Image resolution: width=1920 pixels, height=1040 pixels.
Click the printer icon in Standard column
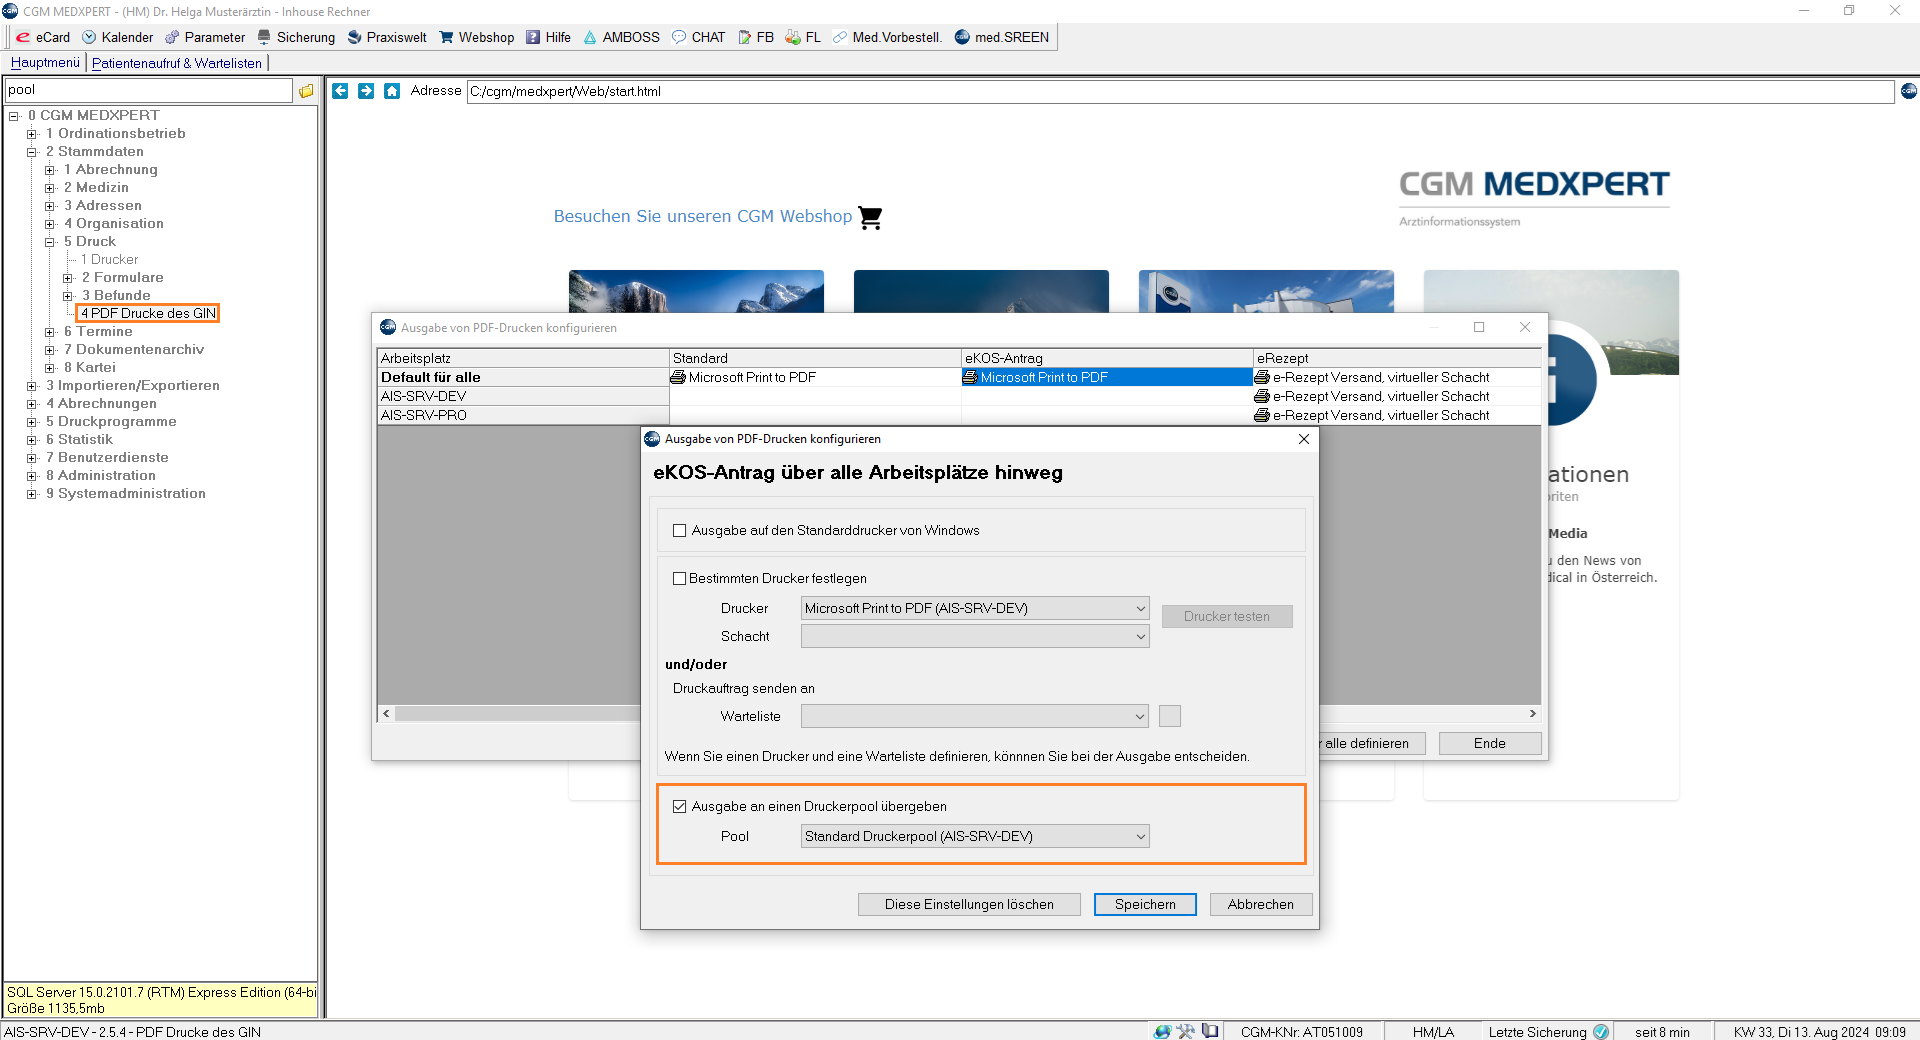[x=678, y=377]
